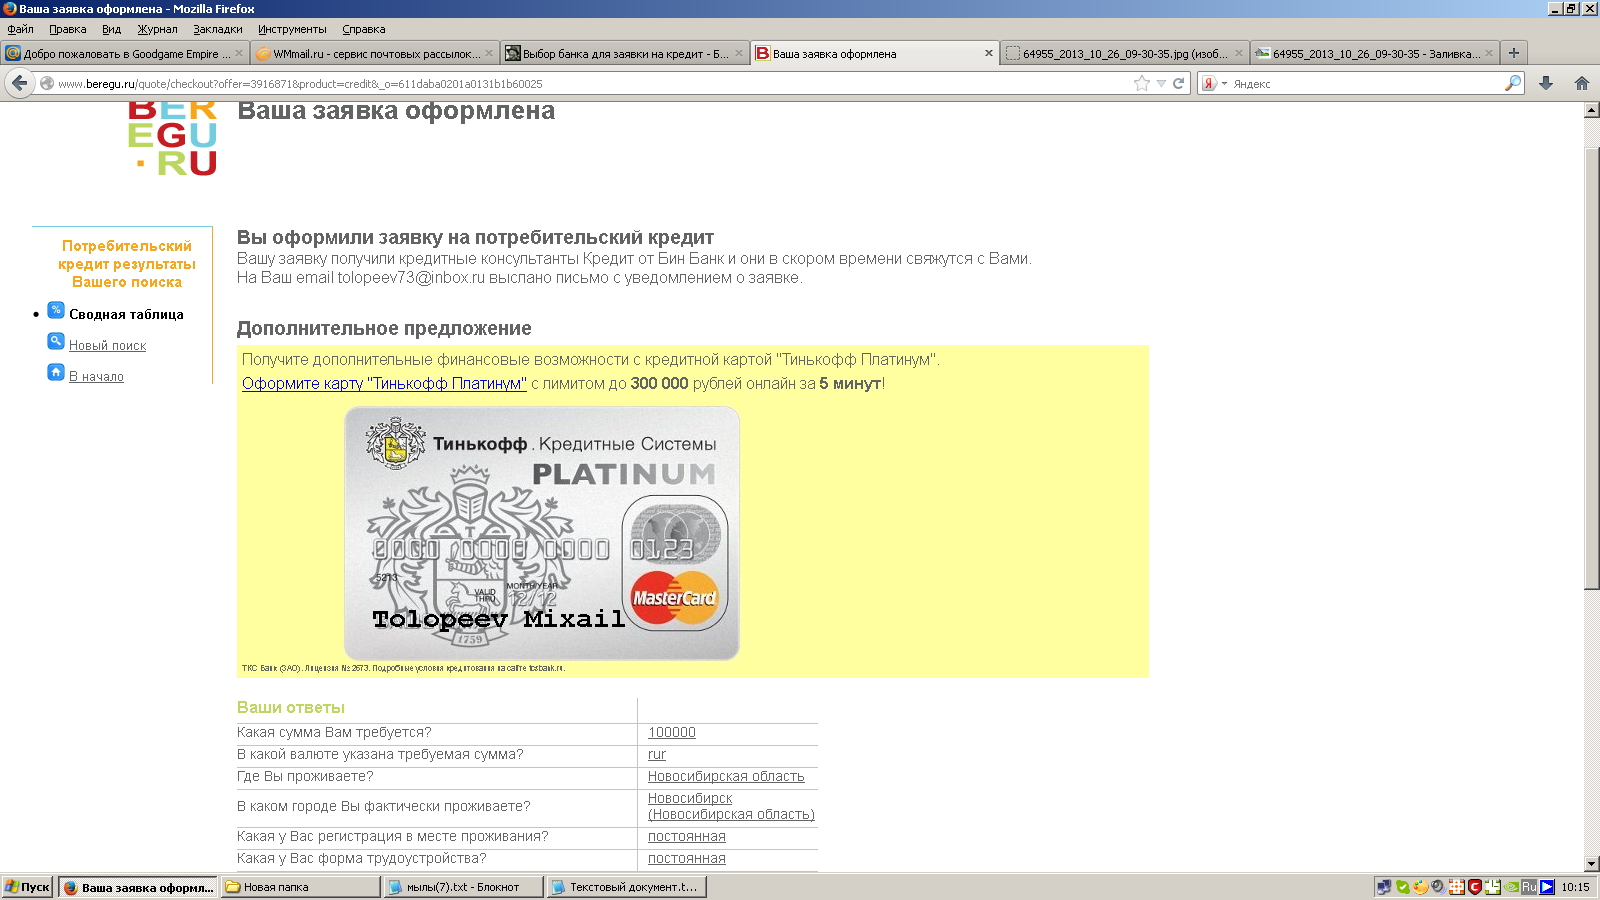The height and width of the screenshot is (900, 1600).
Task: Open the downloads arrow icon
Action: coord(1546,84)
